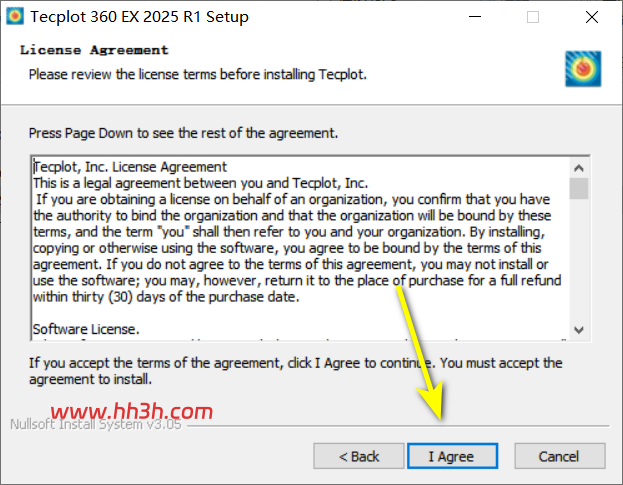
Task: Click the empty scrollbar track below the thumb
Action: [579, 259]
